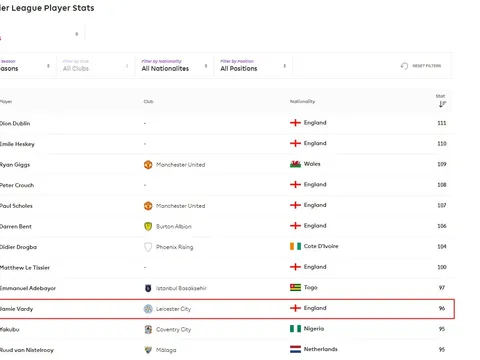Click Phoenix Rising club name
Image resolution: width=480 pixels, height=360 pixels.
tap(175, 247)
